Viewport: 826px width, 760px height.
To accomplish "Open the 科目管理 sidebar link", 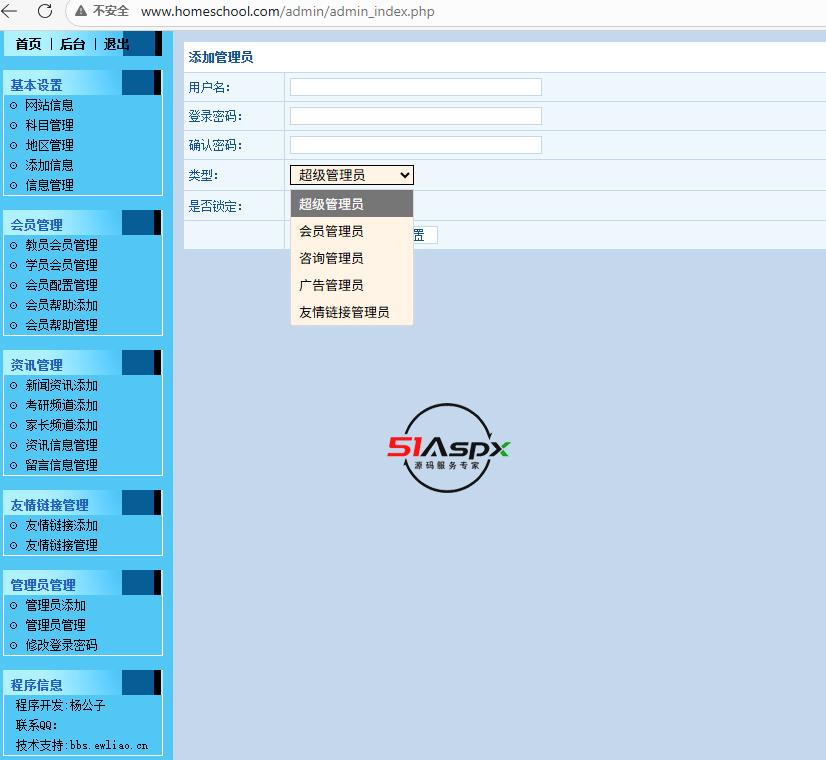I will 50,125.
